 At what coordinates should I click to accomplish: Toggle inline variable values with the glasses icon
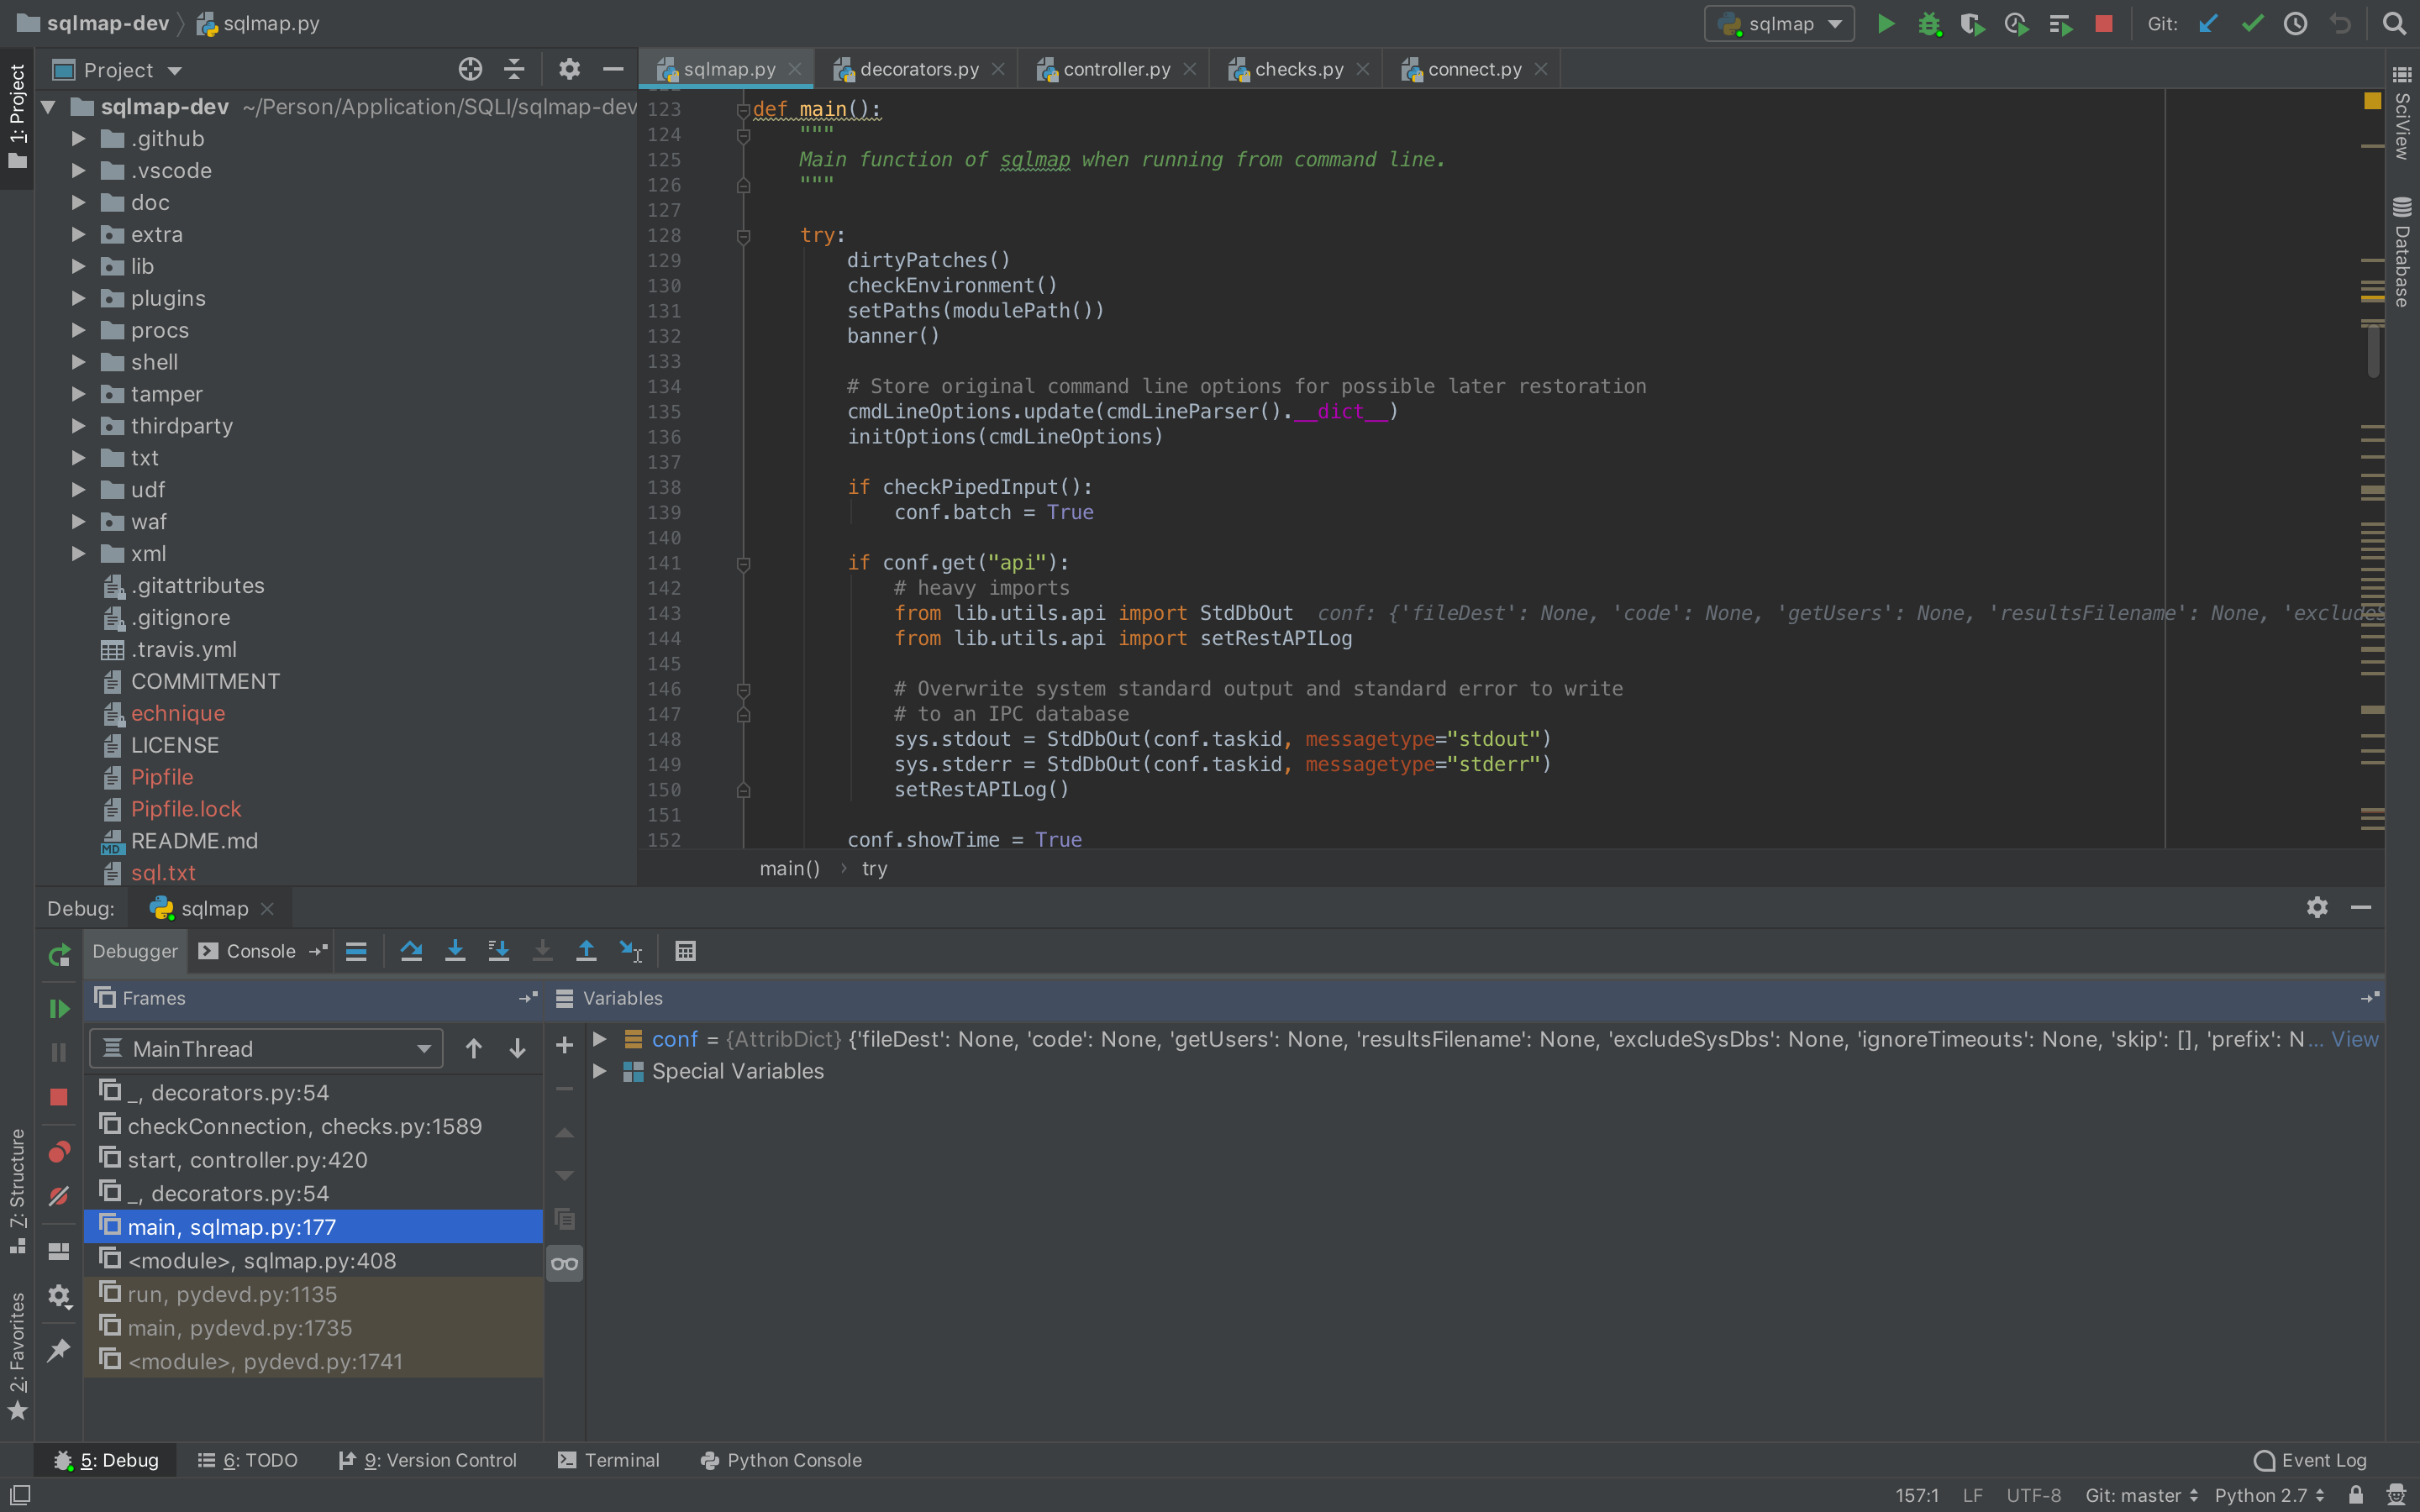pos(563,1263)
